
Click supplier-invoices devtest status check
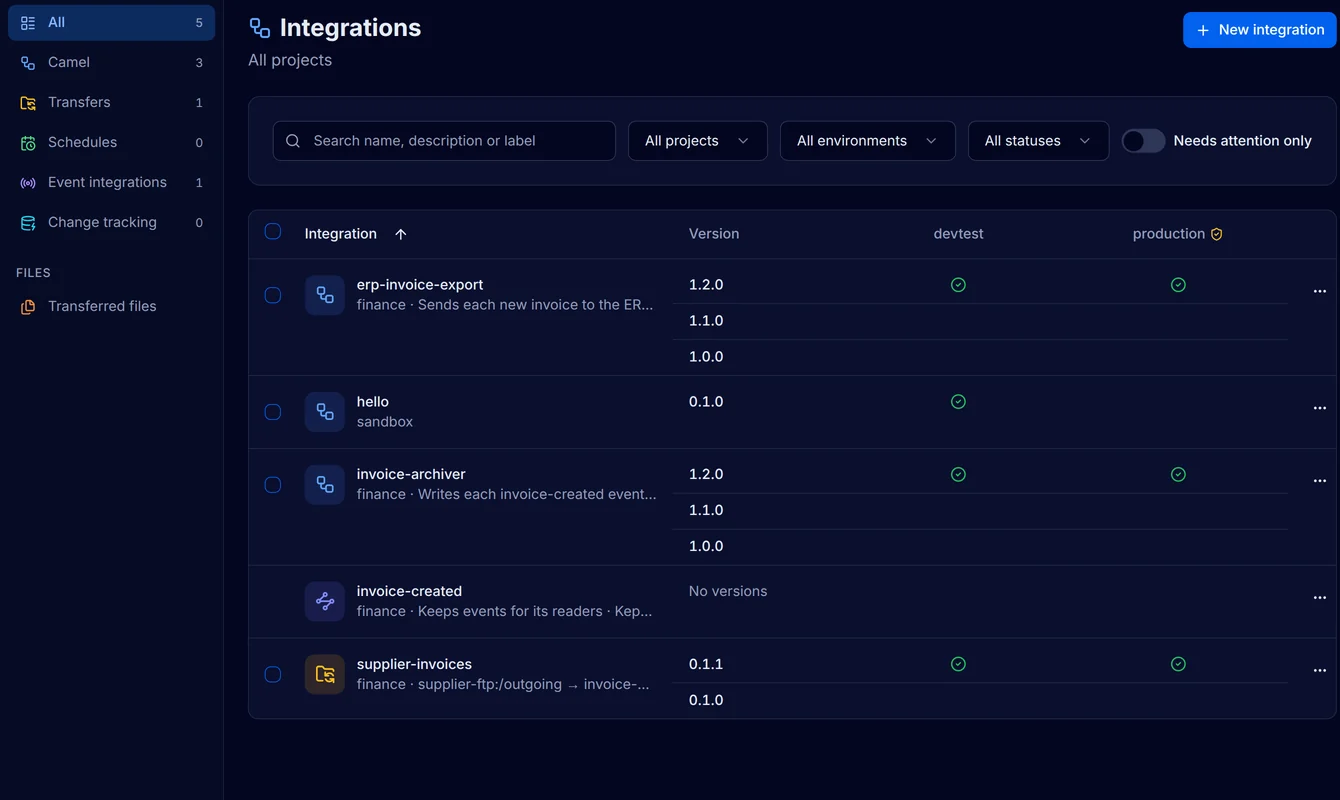[958, 664]
